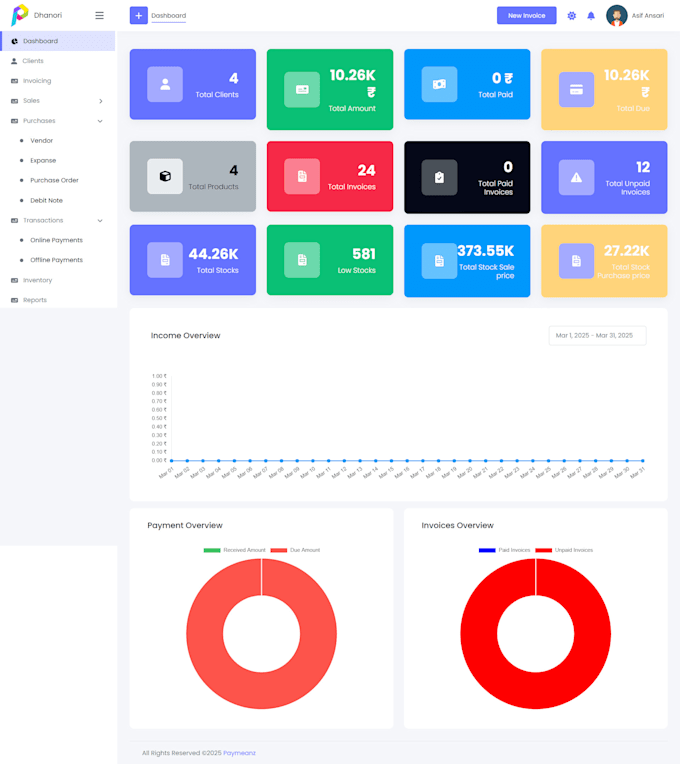This screenshot has height=764, width=680.
Task: Open Clients in the sidebar
Action: [x=57, y=61]
